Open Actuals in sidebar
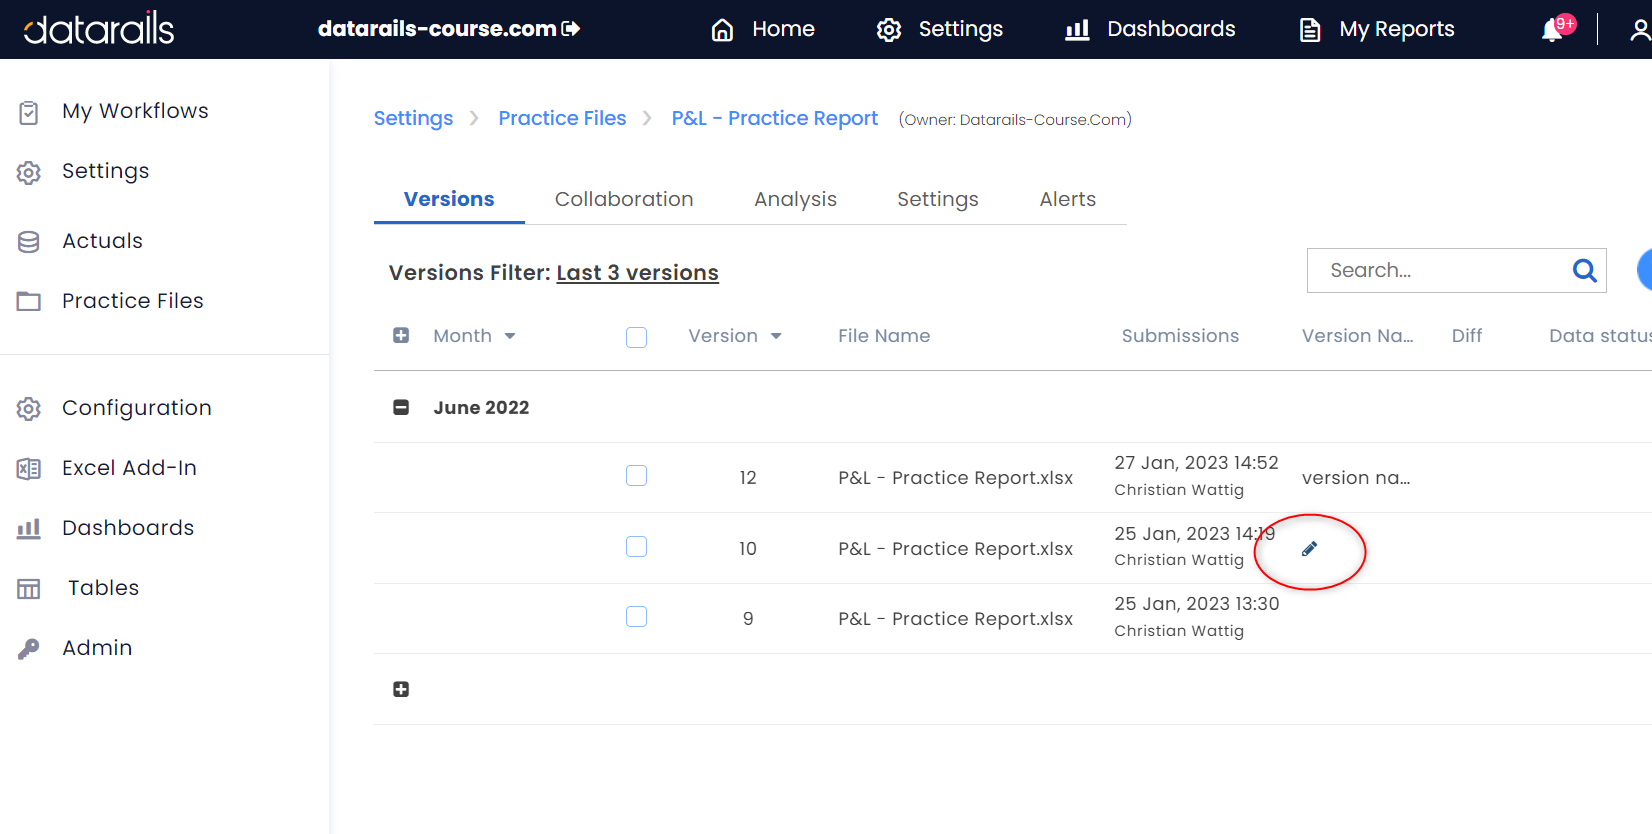Viewport: 1652px width, 834px height. (x=102, y=241)
